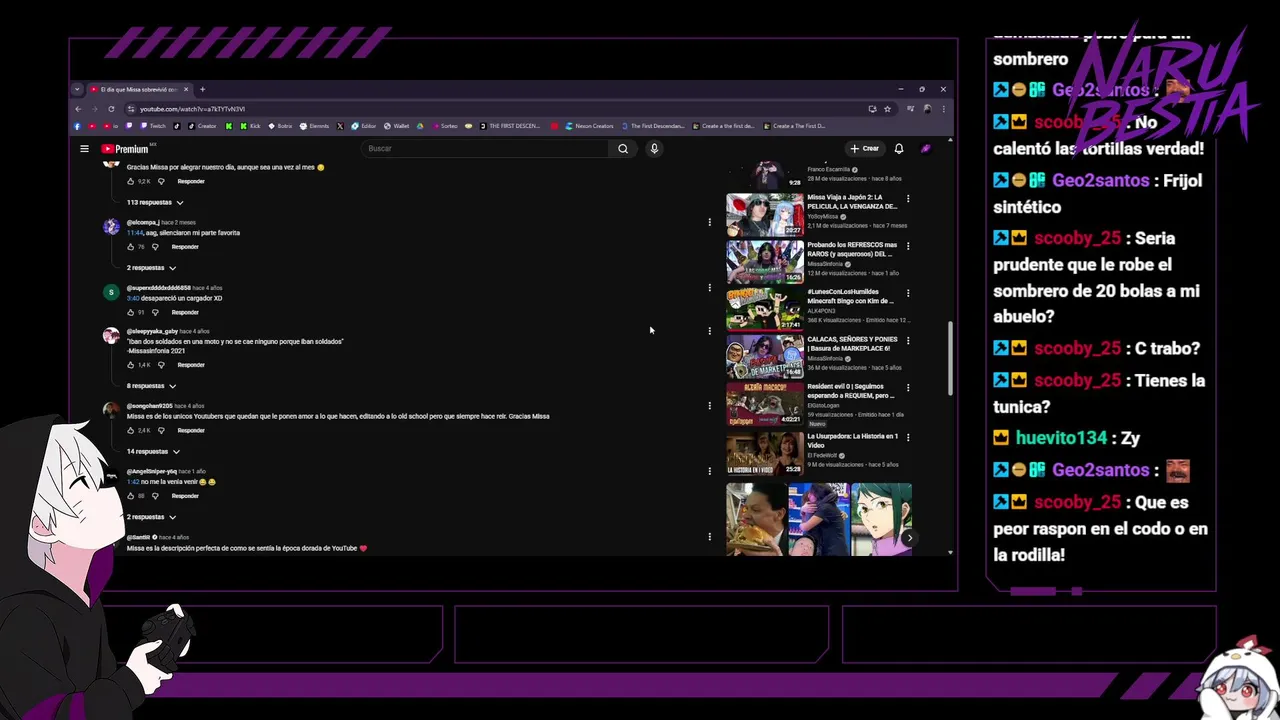1280x720 pixels.
Task: Reply to the @sleepyyaka_gaby comment
Action: pyautogui.click(x=191, y=365)
